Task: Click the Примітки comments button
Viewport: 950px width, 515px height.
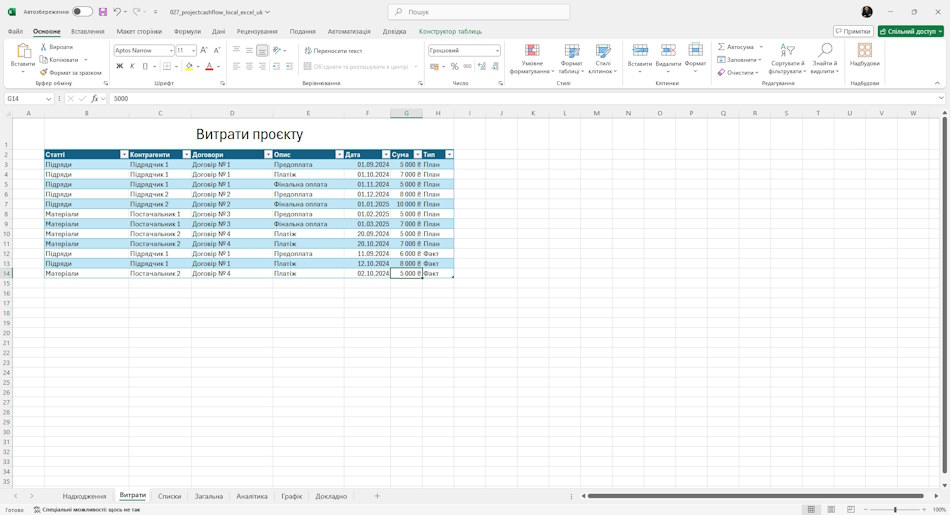Action: point(853,32)
